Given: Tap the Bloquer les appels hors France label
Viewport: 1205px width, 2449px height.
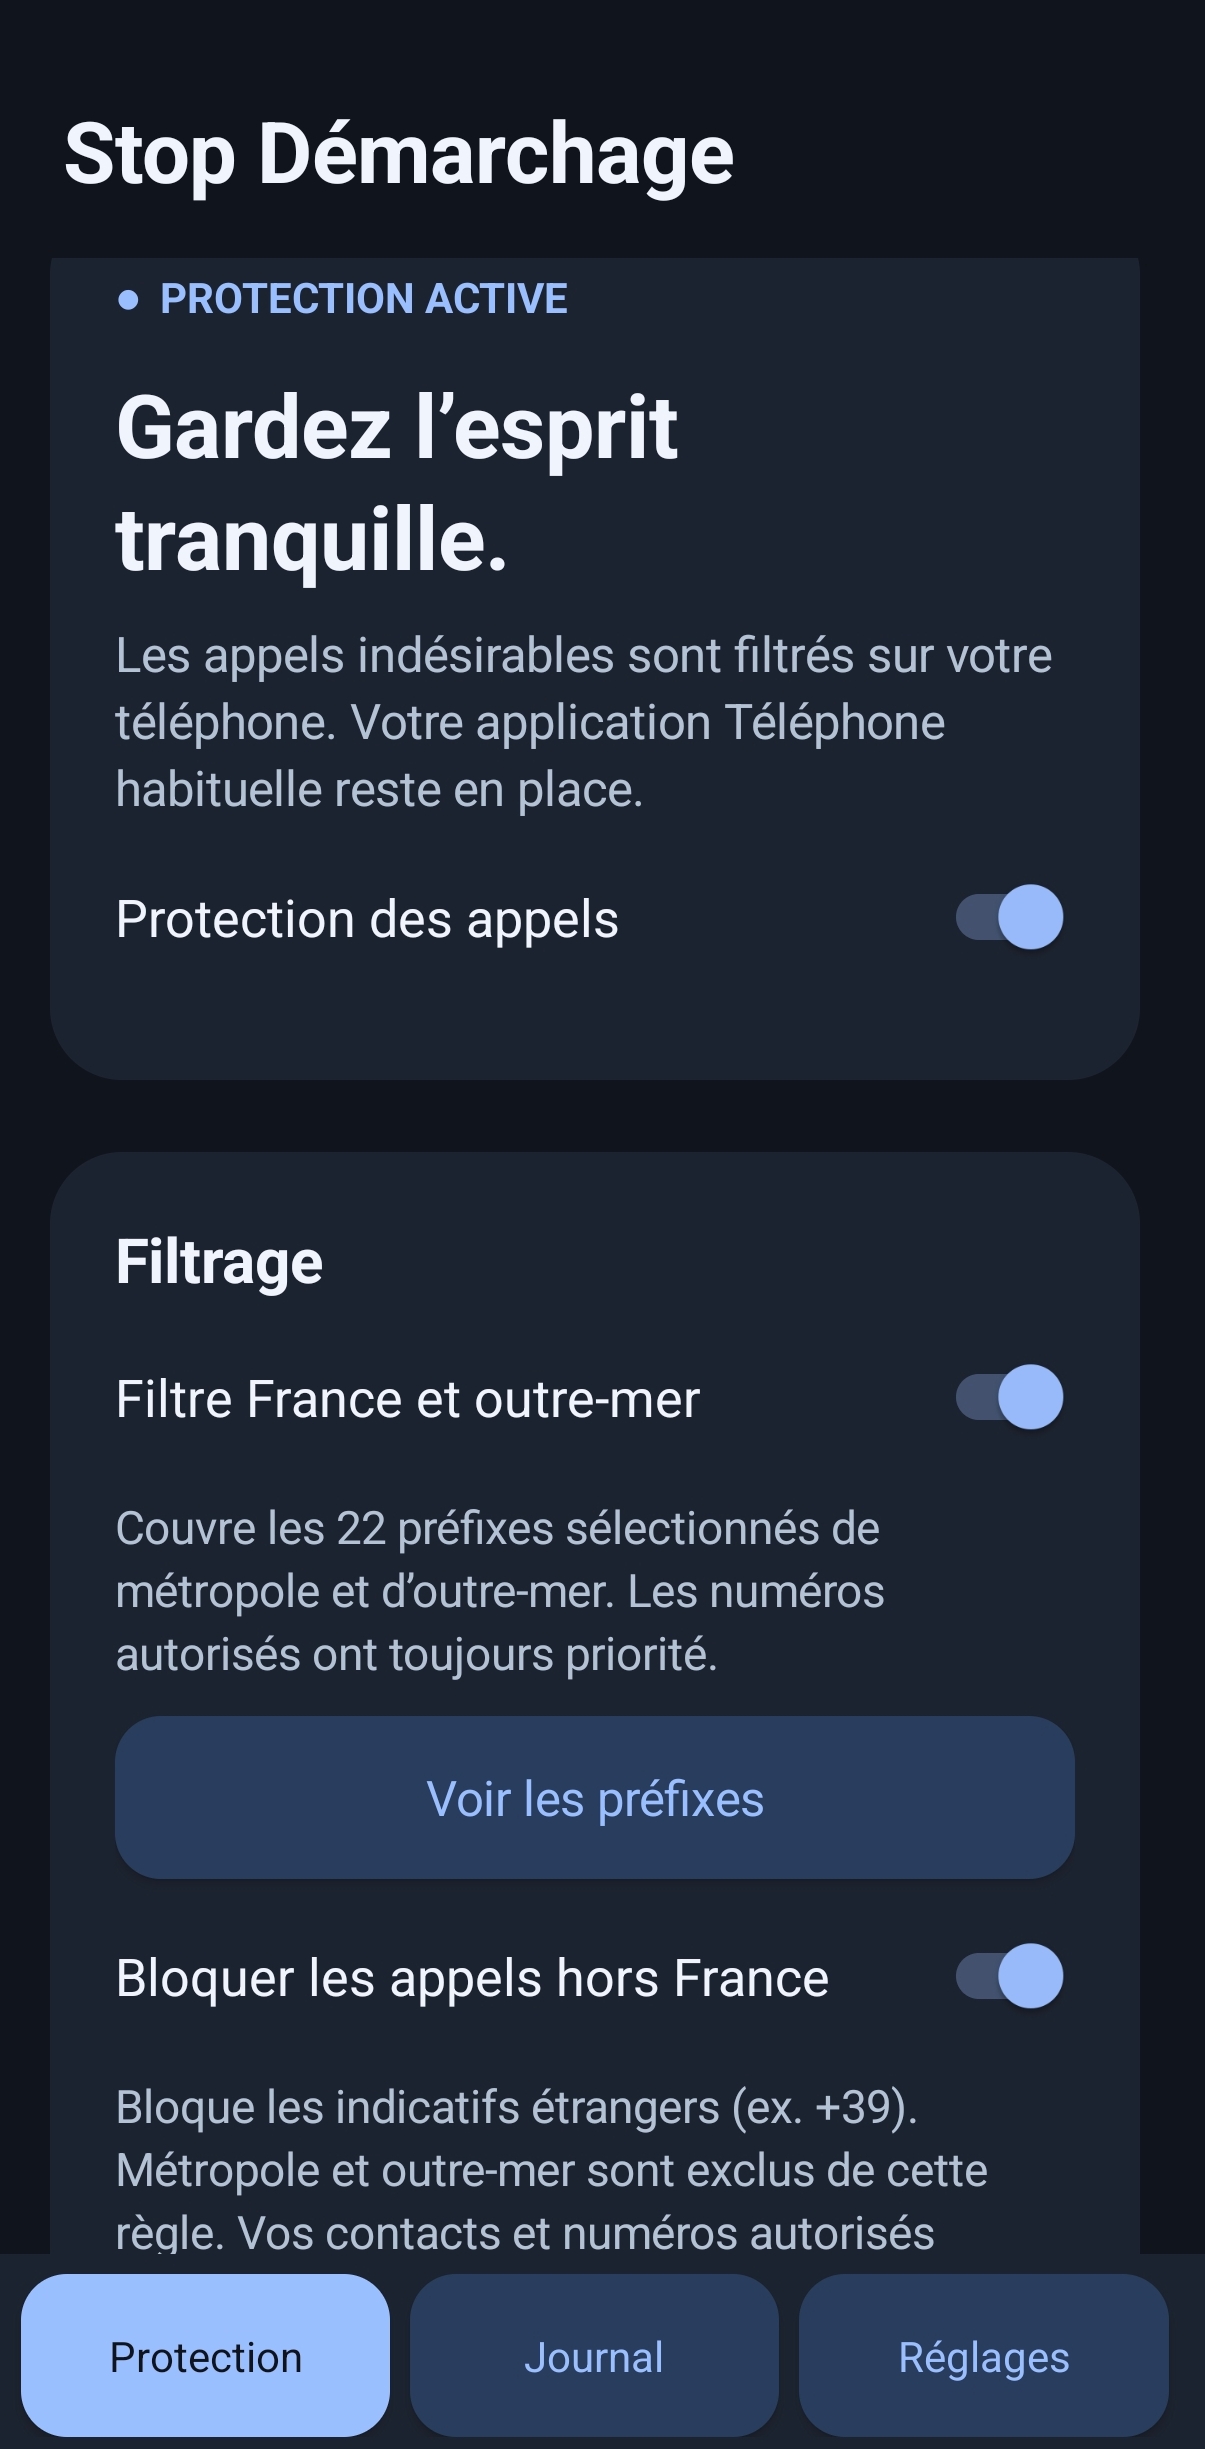Looking at the screenshot, I should [x=472, y=1978].
